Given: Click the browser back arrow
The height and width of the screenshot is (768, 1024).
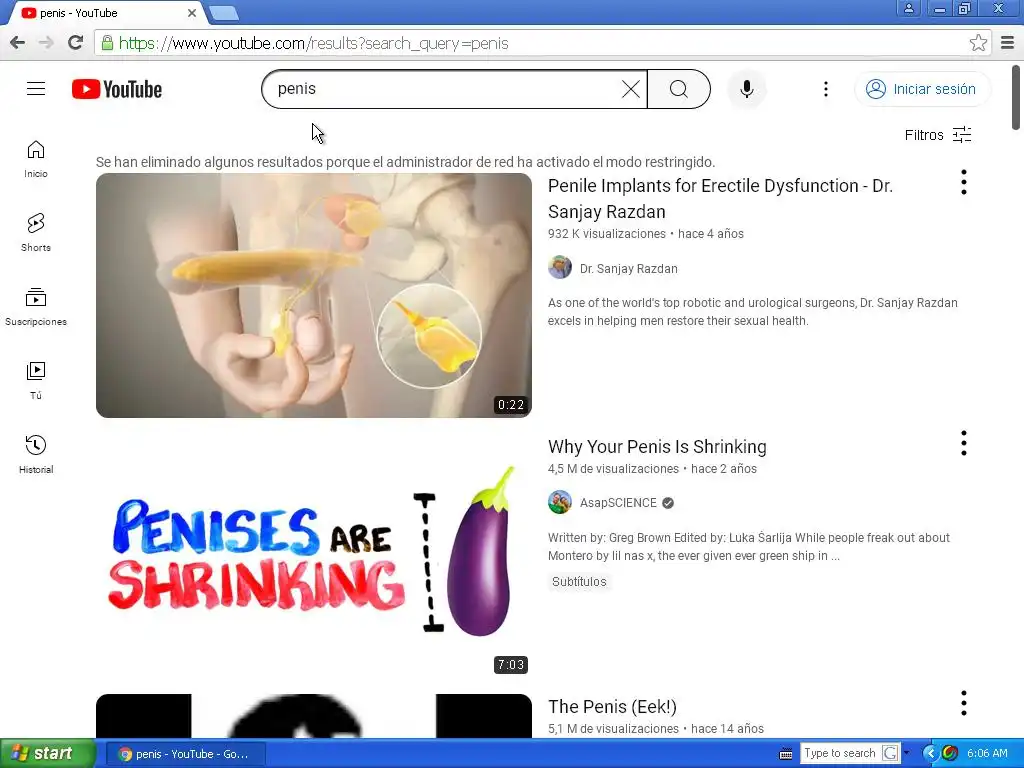Looking at the screenshot, I should (x=18, y=43).
